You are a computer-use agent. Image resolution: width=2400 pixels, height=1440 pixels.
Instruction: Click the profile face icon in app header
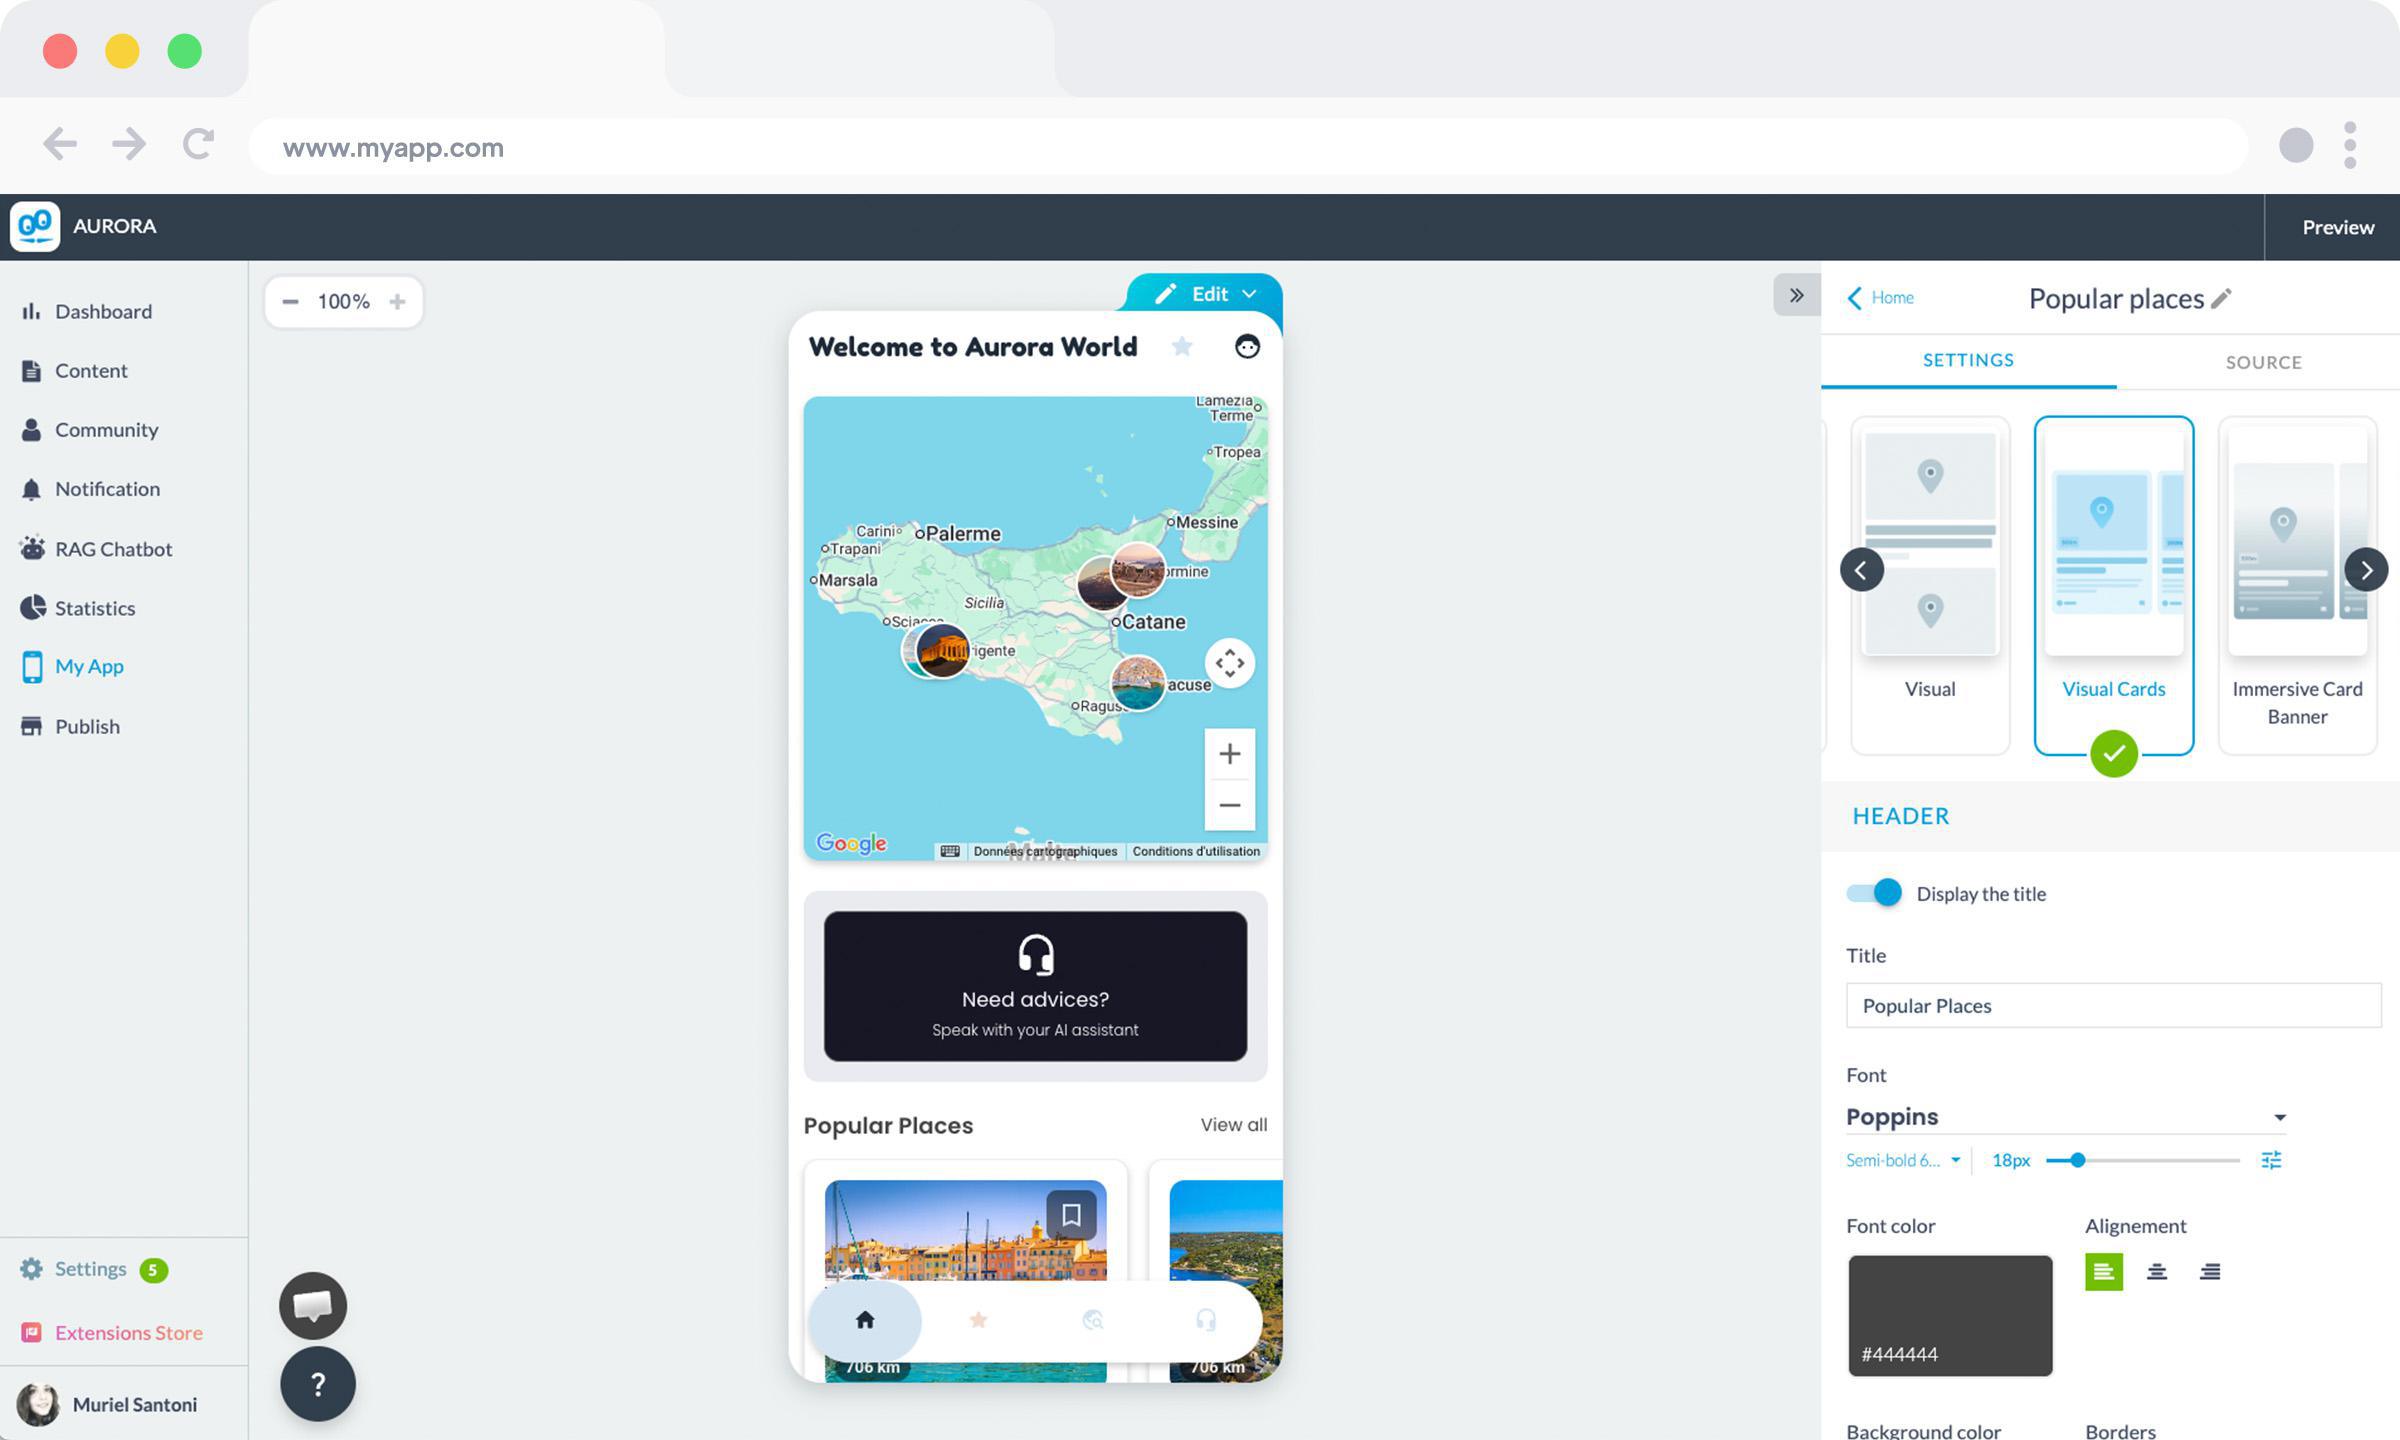click(x=1246, y=347)
